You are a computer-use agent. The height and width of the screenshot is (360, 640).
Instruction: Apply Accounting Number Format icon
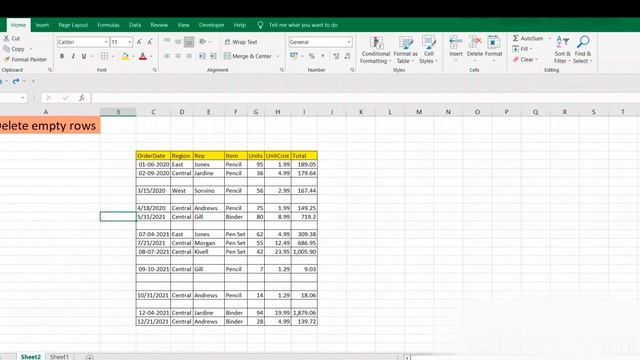294,56
